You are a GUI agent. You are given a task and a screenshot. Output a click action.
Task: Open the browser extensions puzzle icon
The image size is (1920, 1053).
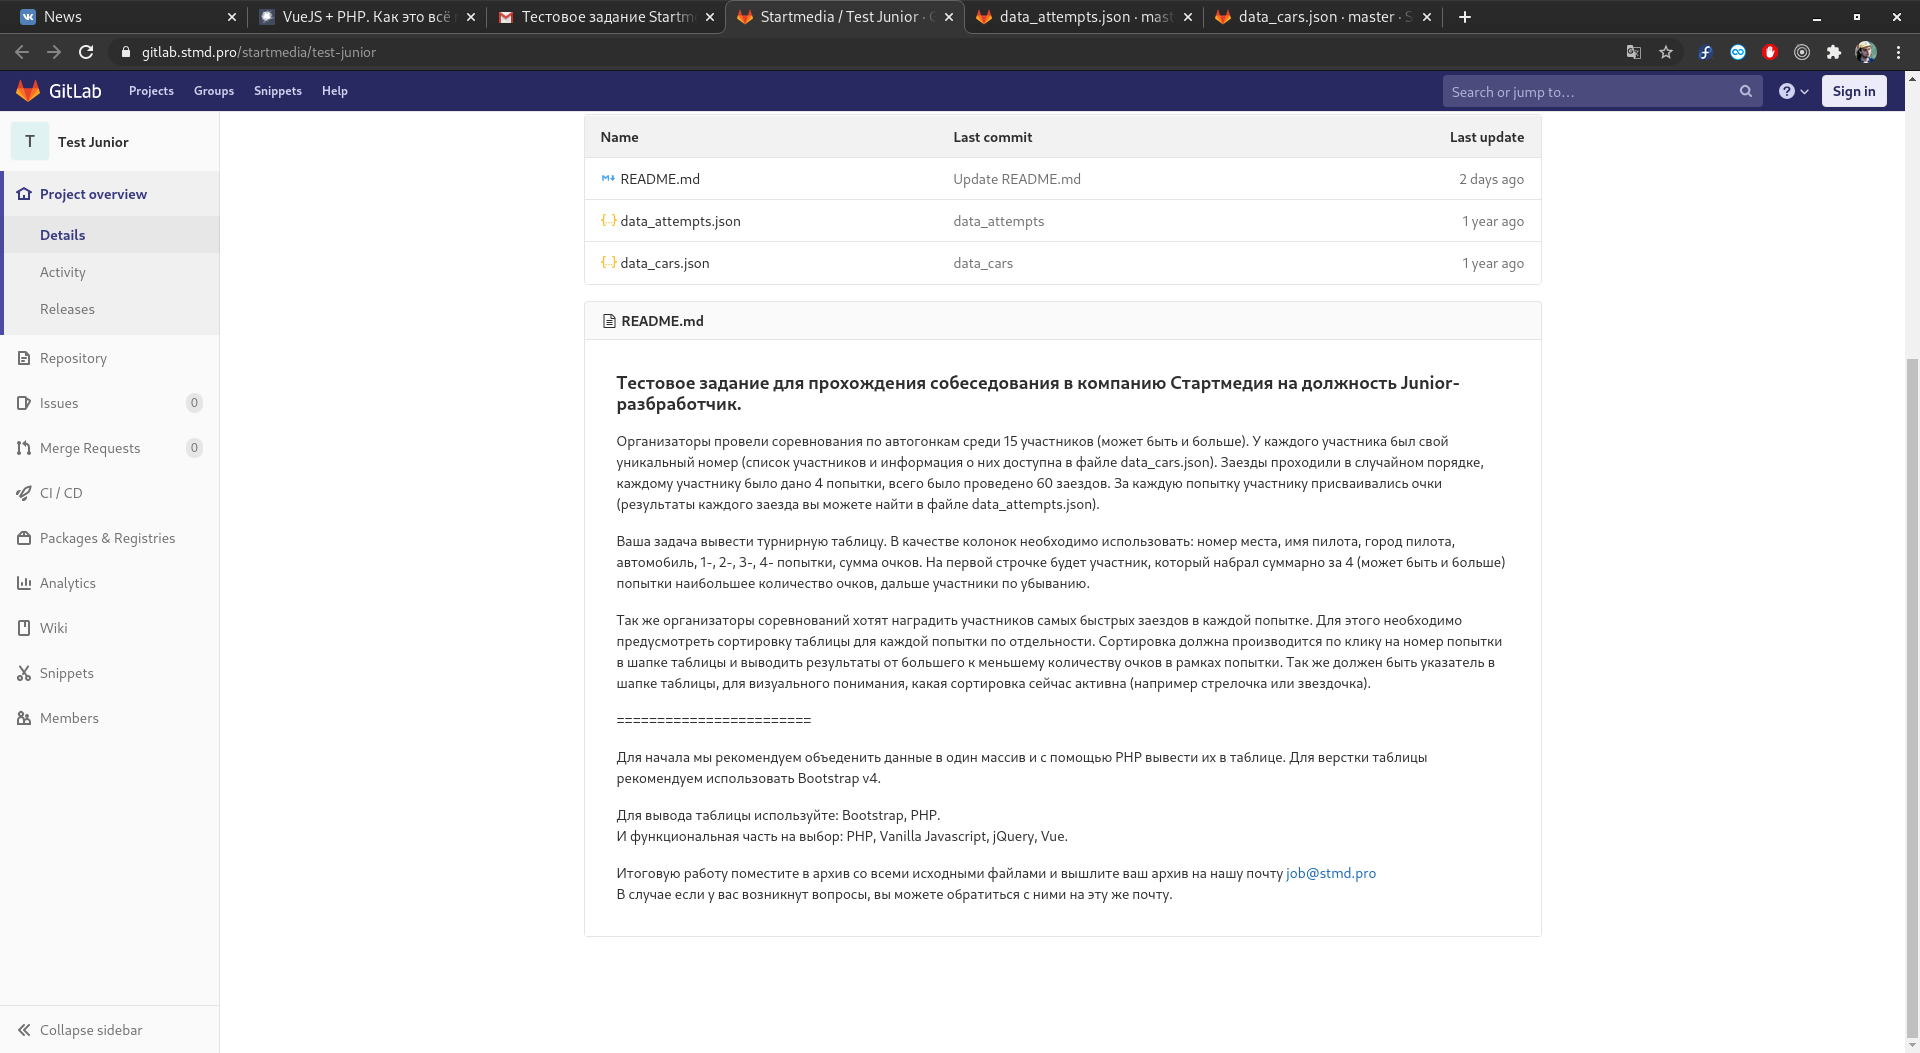pyautogui.click(x=1834, y=52)
